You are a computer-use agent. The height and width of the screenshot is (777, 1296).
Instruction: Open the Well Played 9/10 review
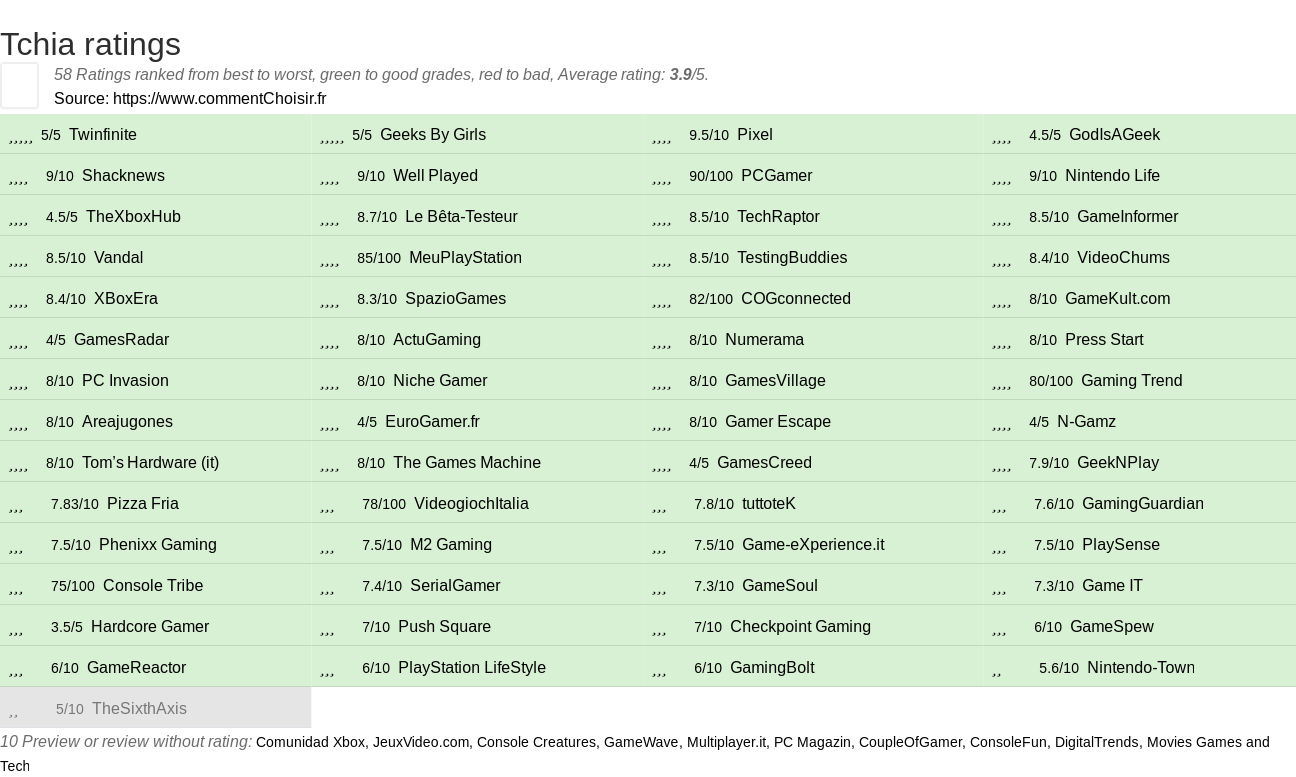477,175
